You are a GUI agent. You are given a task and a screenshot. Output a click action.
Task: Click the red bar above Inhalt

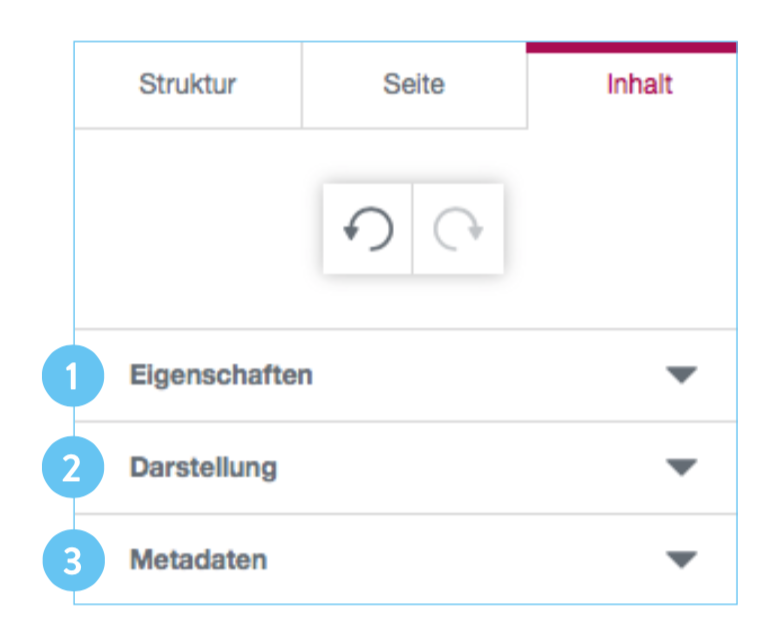(x=631, y=46)
